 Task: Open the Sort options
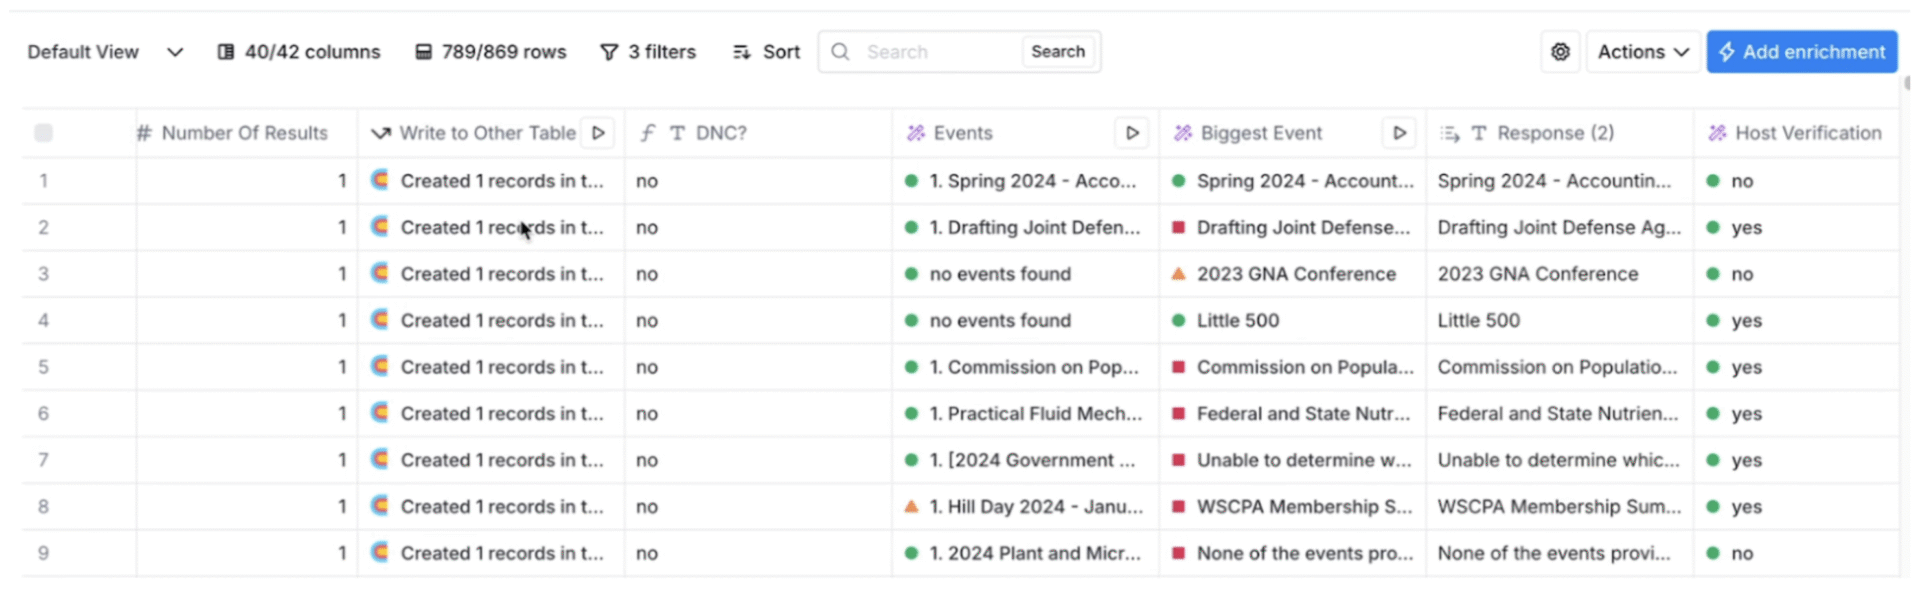click(767, 52)
